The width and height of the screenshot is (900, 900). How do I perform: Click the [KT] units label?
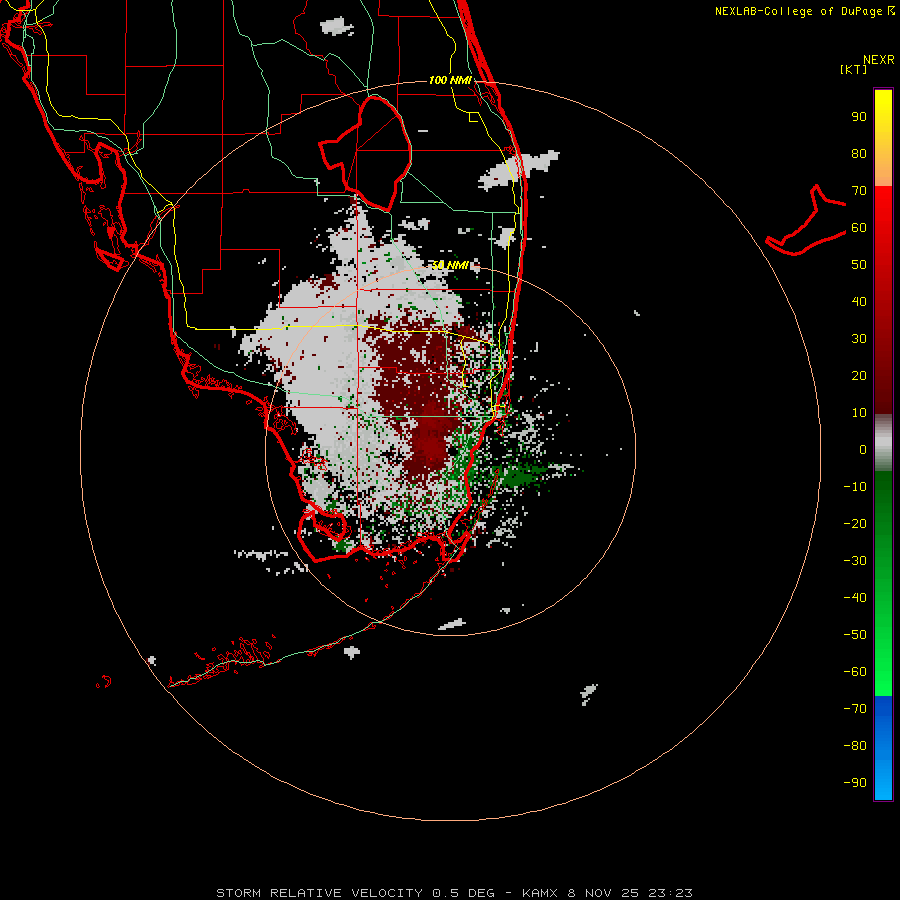tap(854, 69)
